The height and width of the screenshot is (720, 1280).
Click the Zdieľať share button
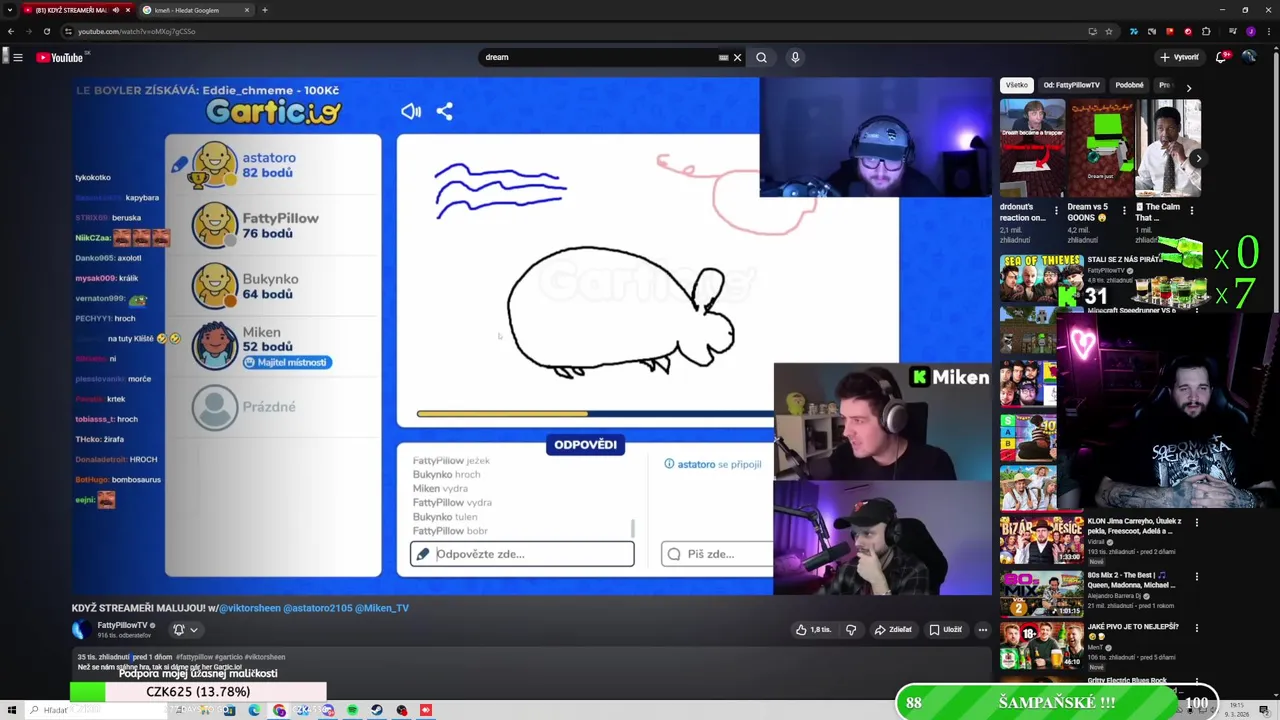point(893,630)
